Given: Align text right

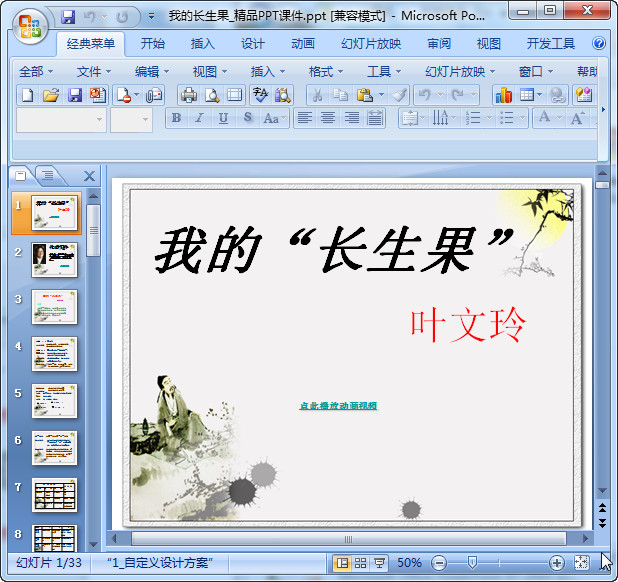Looking at the screenshot, I should (x=352, y=118).
